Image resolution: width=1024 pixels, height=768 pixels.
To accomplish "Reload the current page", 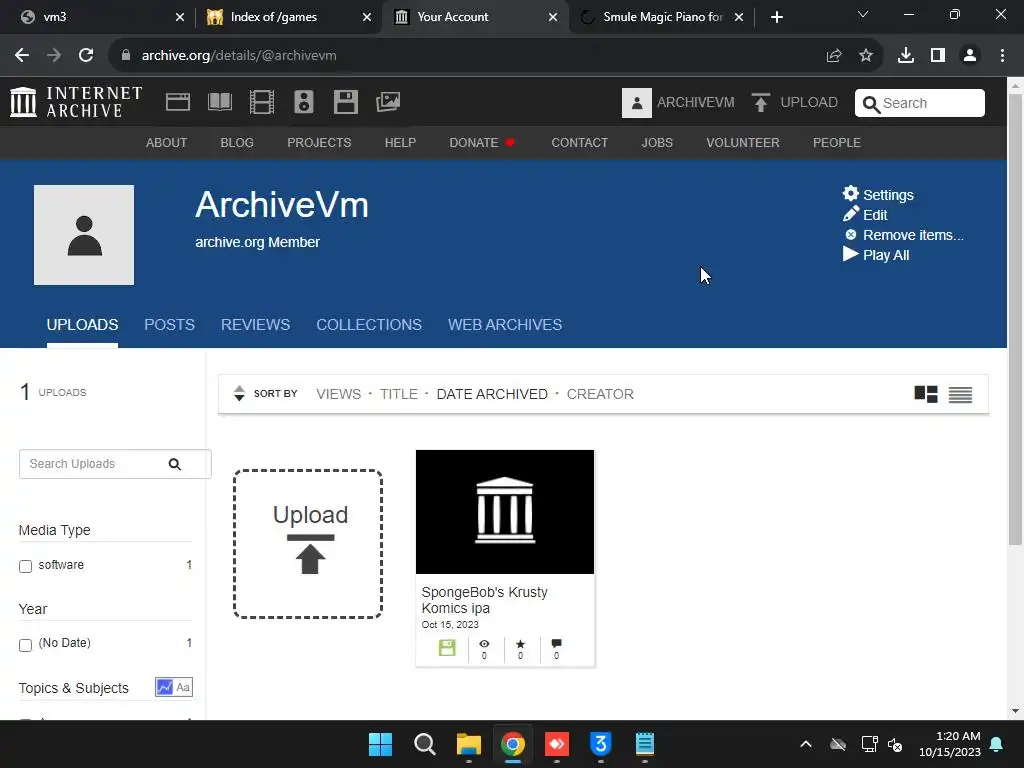I will (x=86, y=56).
